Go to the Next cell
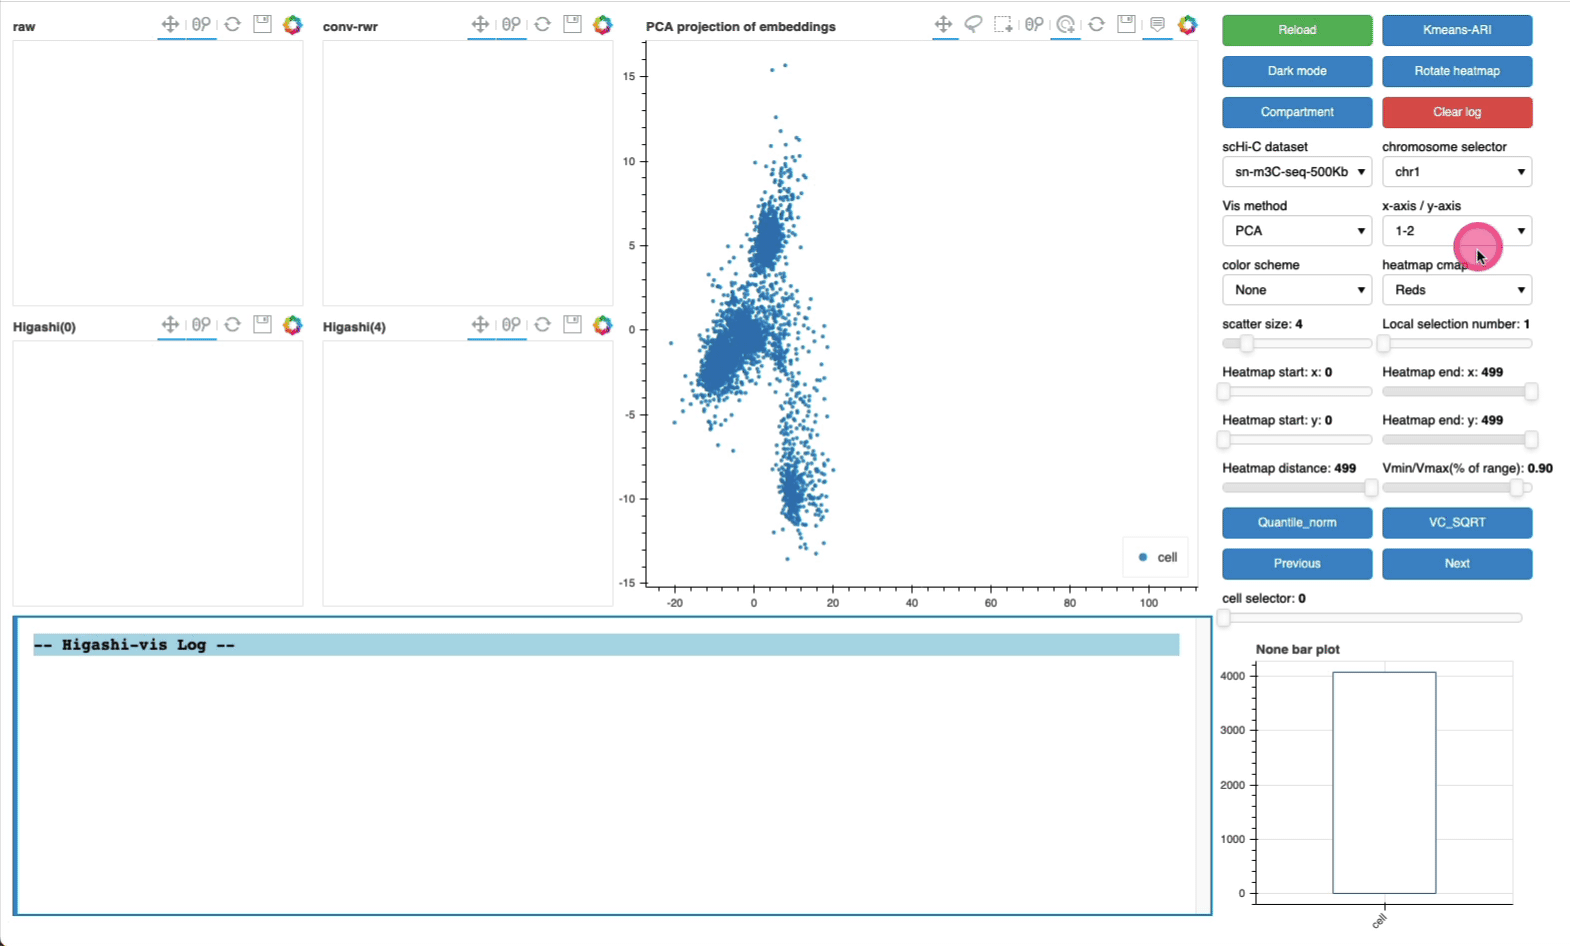This screenshot has height=946, width=1570. (x=1457, y=563)
